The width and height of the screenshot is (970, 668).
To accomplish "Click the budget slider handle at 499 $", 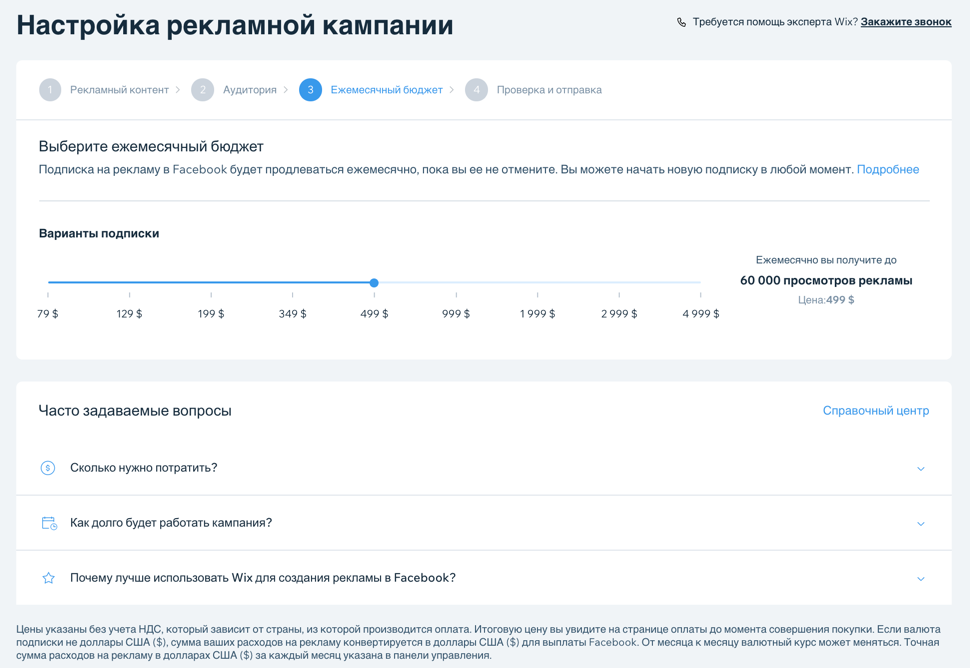I will (x=374, y=283).
